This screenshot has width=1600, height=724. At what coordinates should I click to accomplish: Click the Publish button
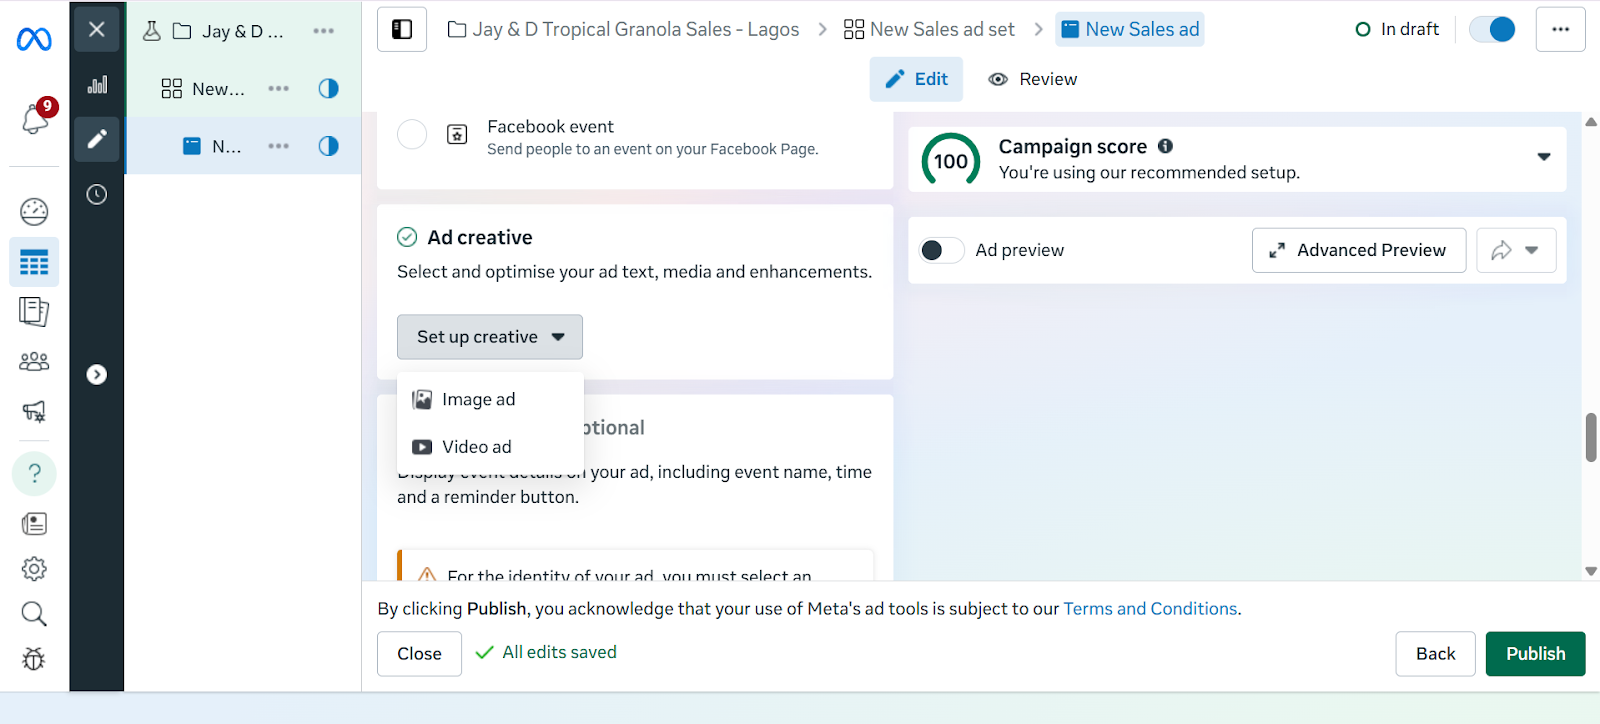(1535, 654)
